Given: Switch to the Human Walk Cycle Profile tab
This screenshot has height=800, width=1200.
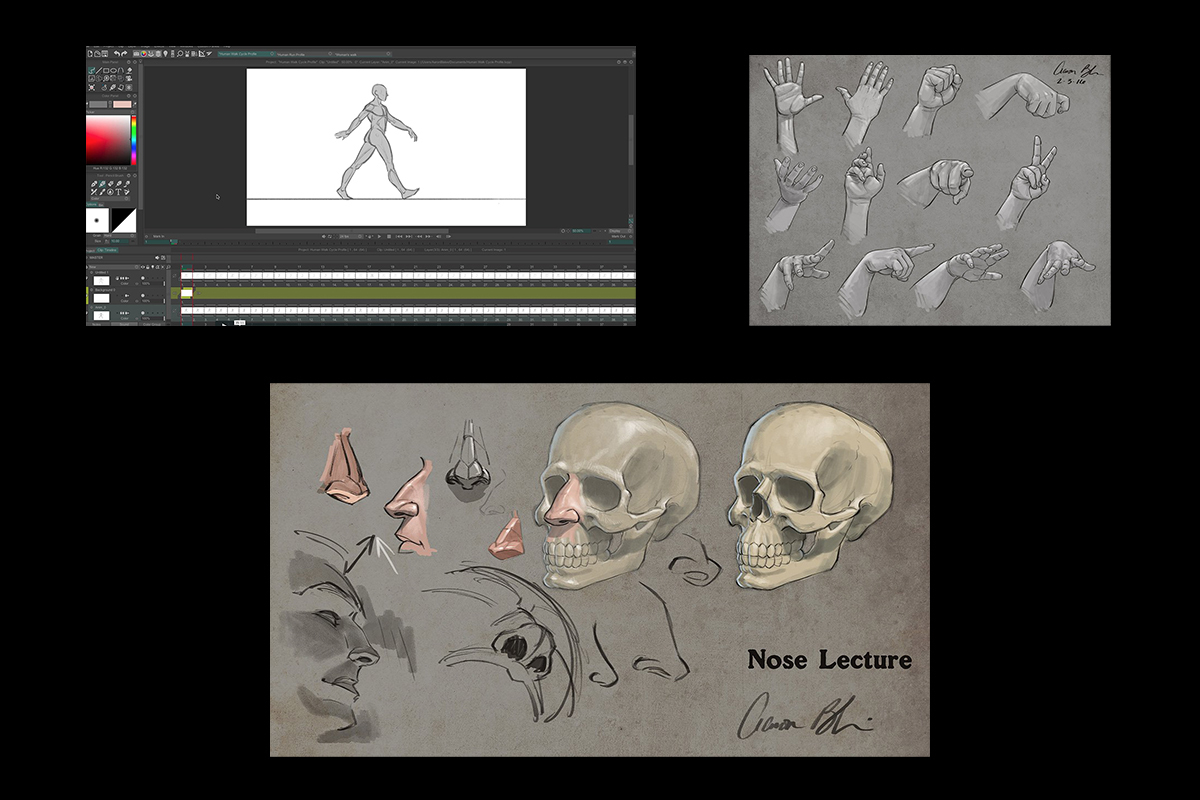Looking at the screenshot, I should pos(247,54).
